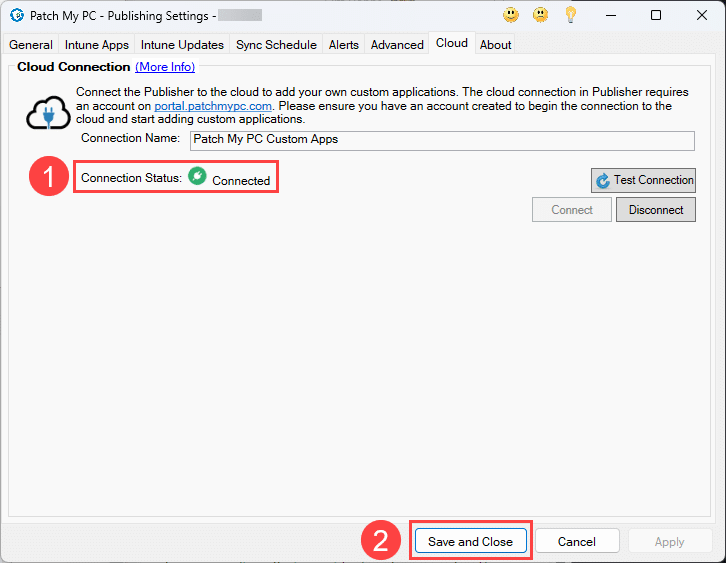
Task: Click the cloud plug connection icon
Action: point(46,114)
